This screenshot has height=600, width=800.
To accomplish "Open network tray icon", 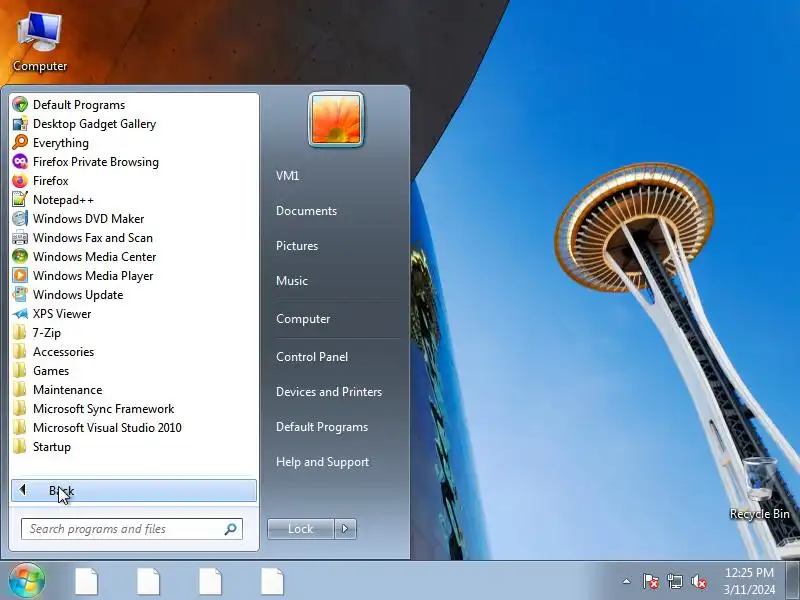I will (x=674, y=581).
